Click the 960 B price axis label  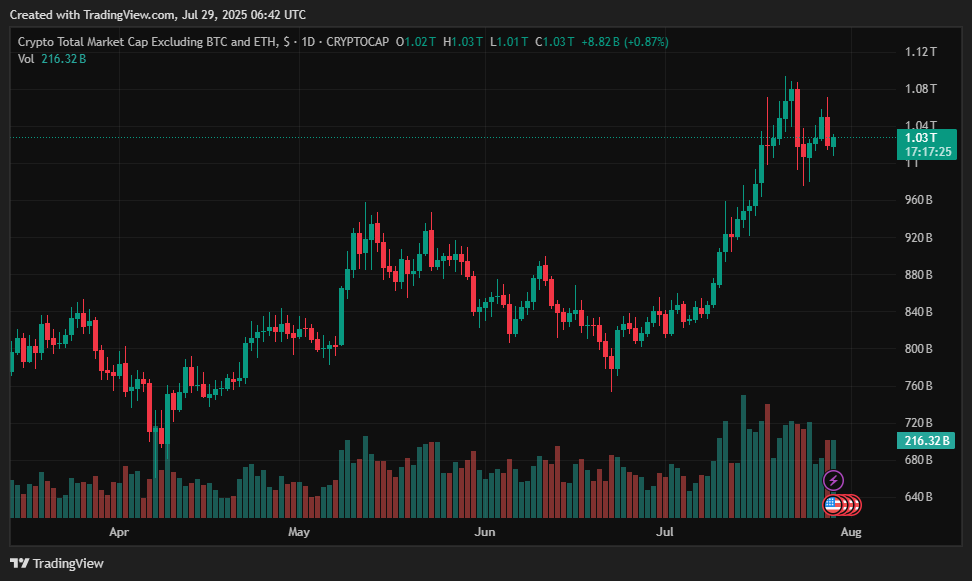(918, 200)
